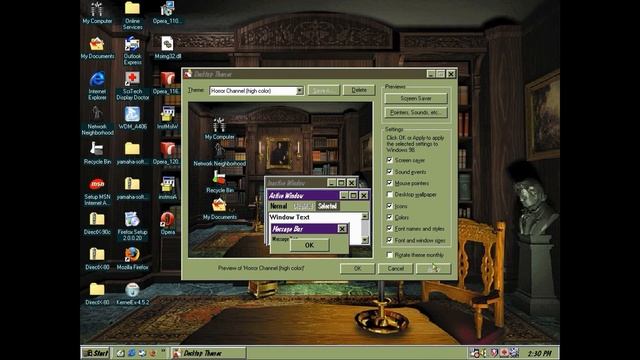The height and width of the screenshot is (360, 640).
Task: Expand the Quick Launch overflow chevrons
Action: click(x=163, y=351)
